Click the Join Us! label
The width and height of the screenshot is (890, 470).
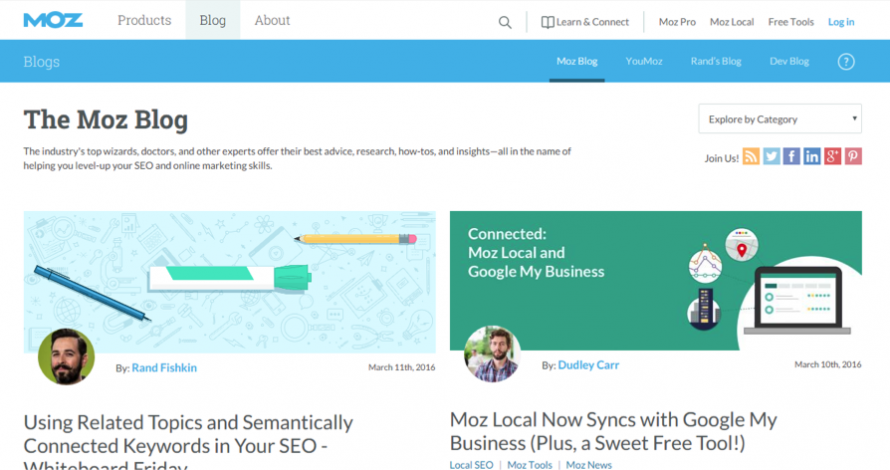click(x=721, y=158)
